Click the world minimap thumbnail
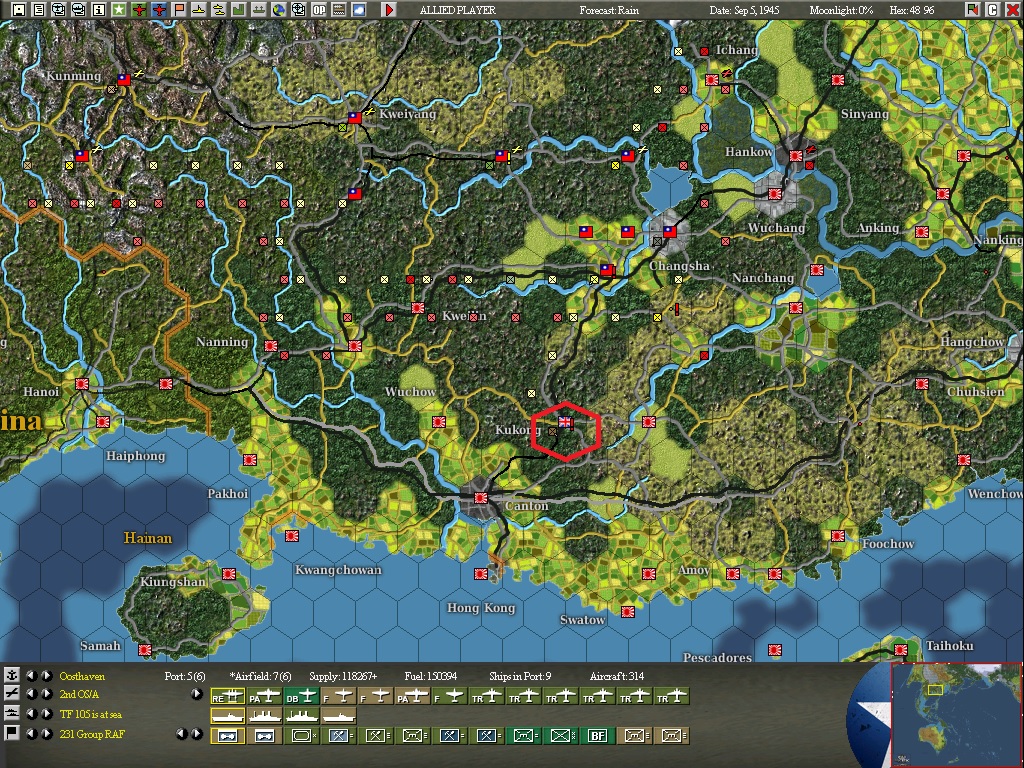This screenshot has width=1024, height=768. pos(955,715)
